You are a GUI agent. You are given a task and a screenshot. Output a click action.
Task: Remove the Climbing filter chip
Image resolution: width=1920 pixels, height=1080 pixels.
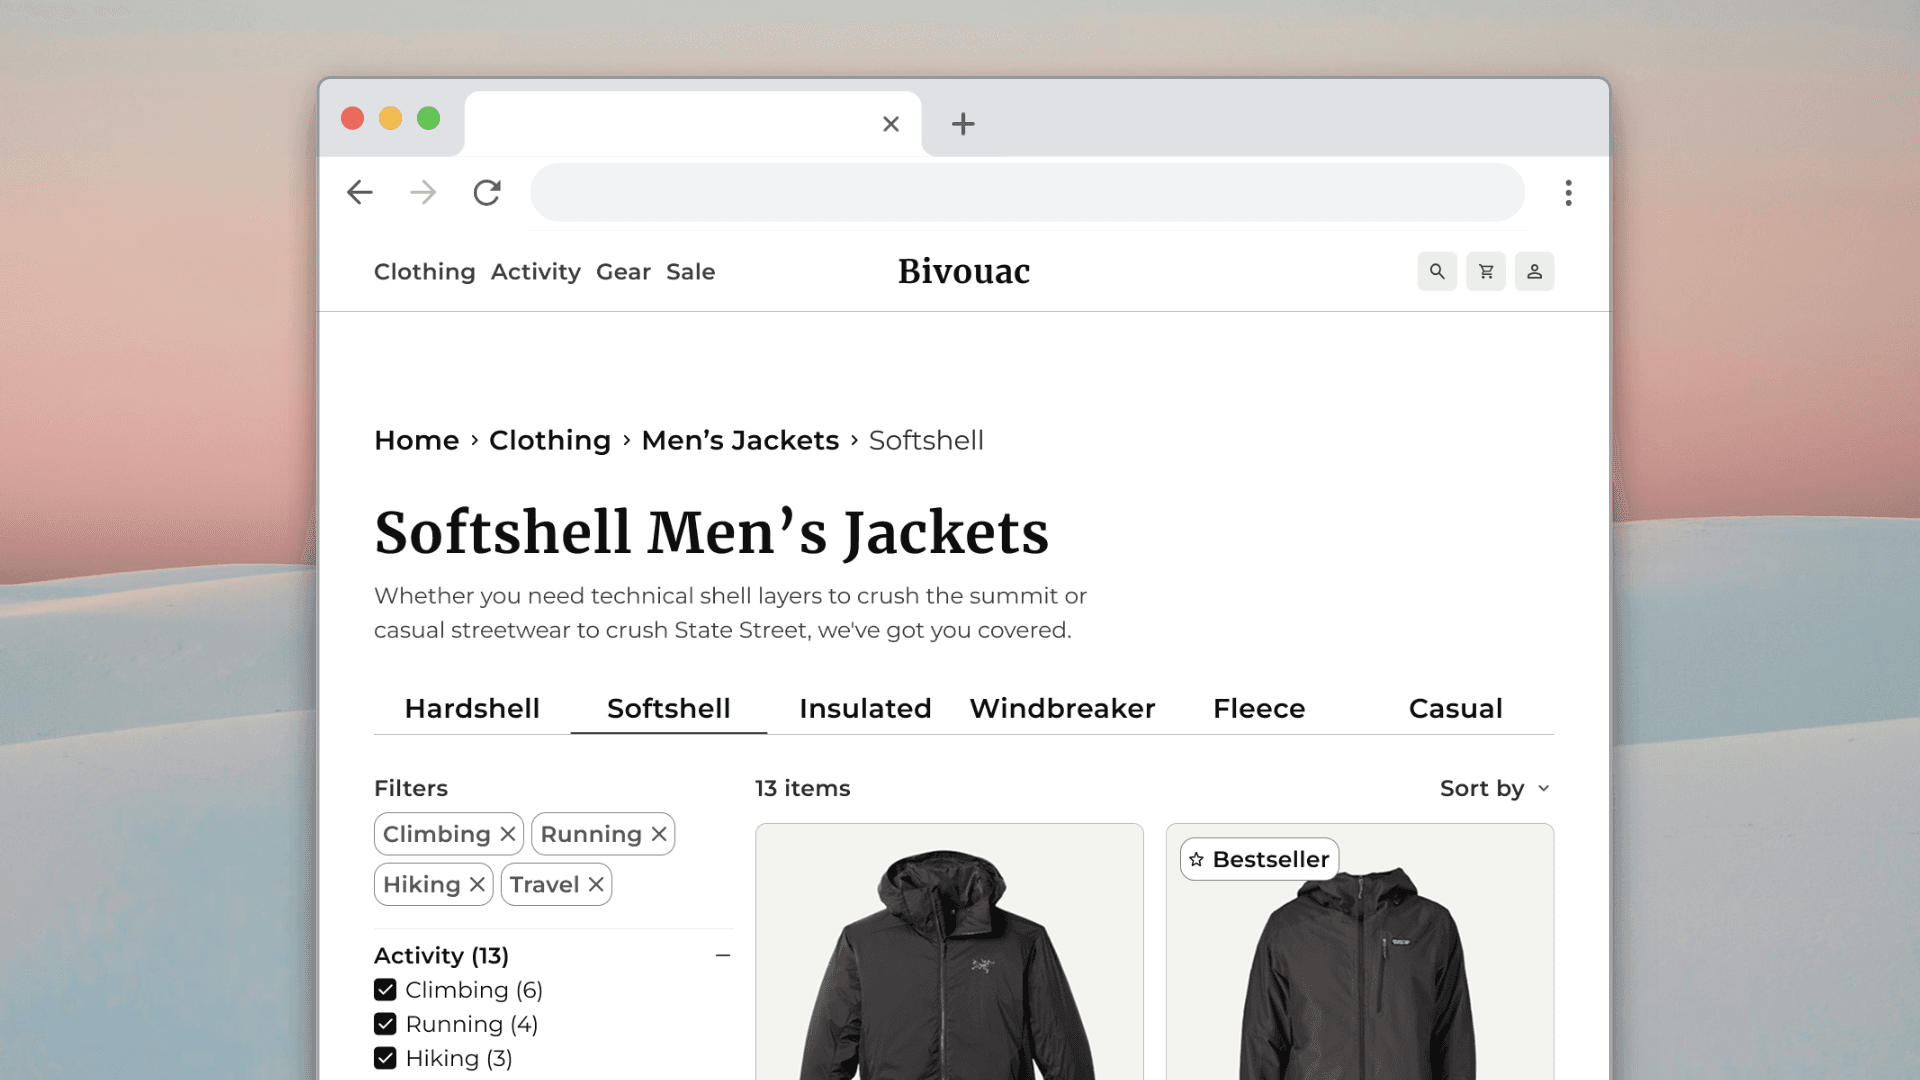(x=508, y=833)
